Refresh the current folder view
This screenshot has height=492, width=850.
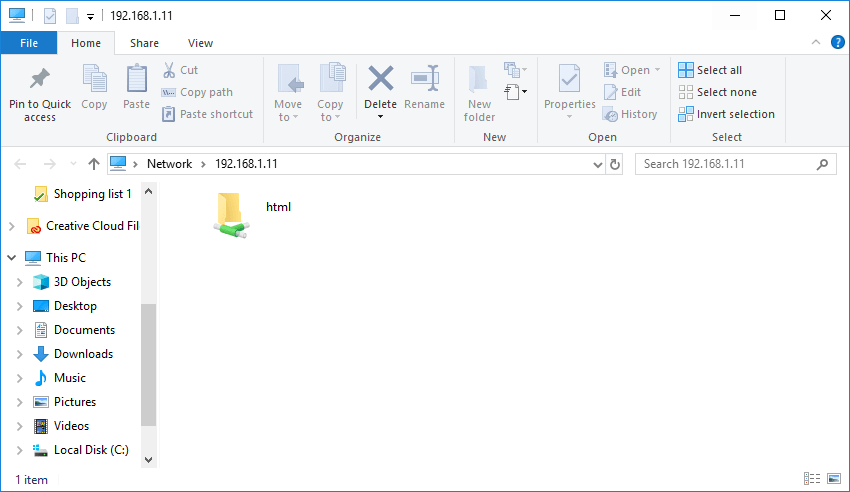(x=615, y=164)
